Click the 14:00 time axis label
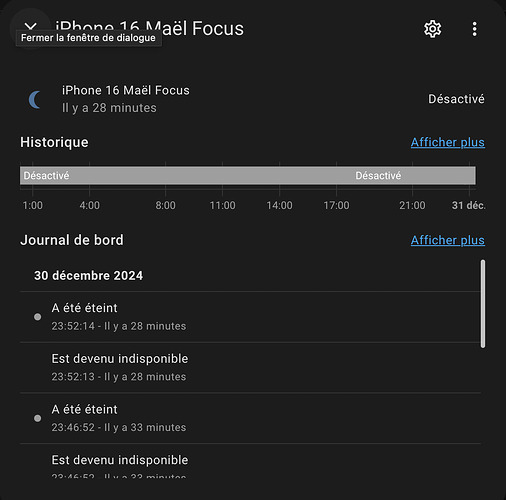The image size is (506, 500). pos(279,205)
